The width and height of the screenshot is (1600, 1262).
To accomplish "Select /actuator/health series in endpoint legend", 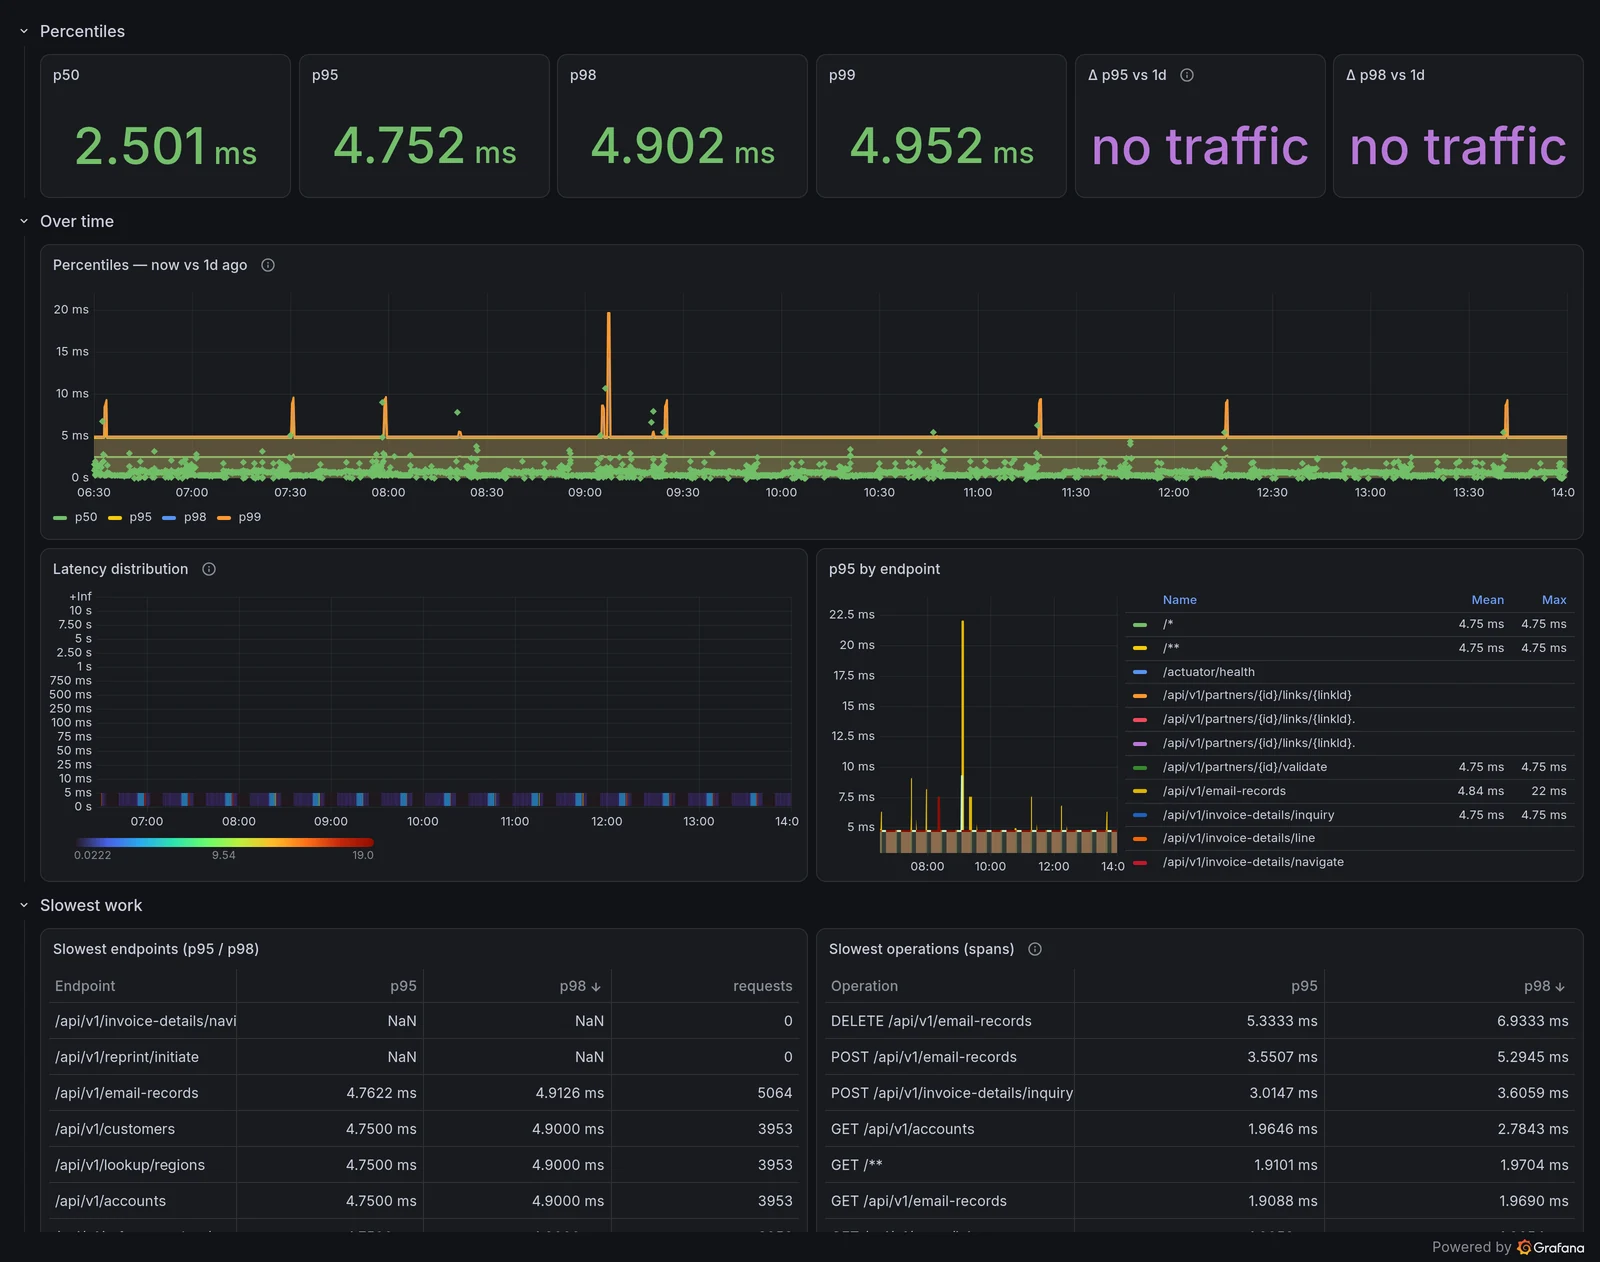I will [x=1208, y=672].
